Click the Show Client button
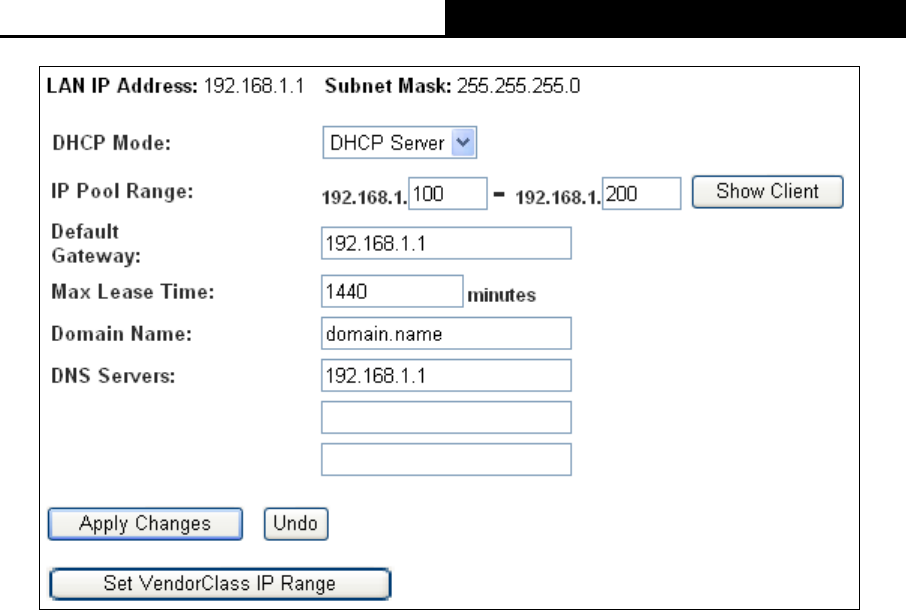Image resolution: width=906 pixels, height=610 pixels. tap(767, 192)
